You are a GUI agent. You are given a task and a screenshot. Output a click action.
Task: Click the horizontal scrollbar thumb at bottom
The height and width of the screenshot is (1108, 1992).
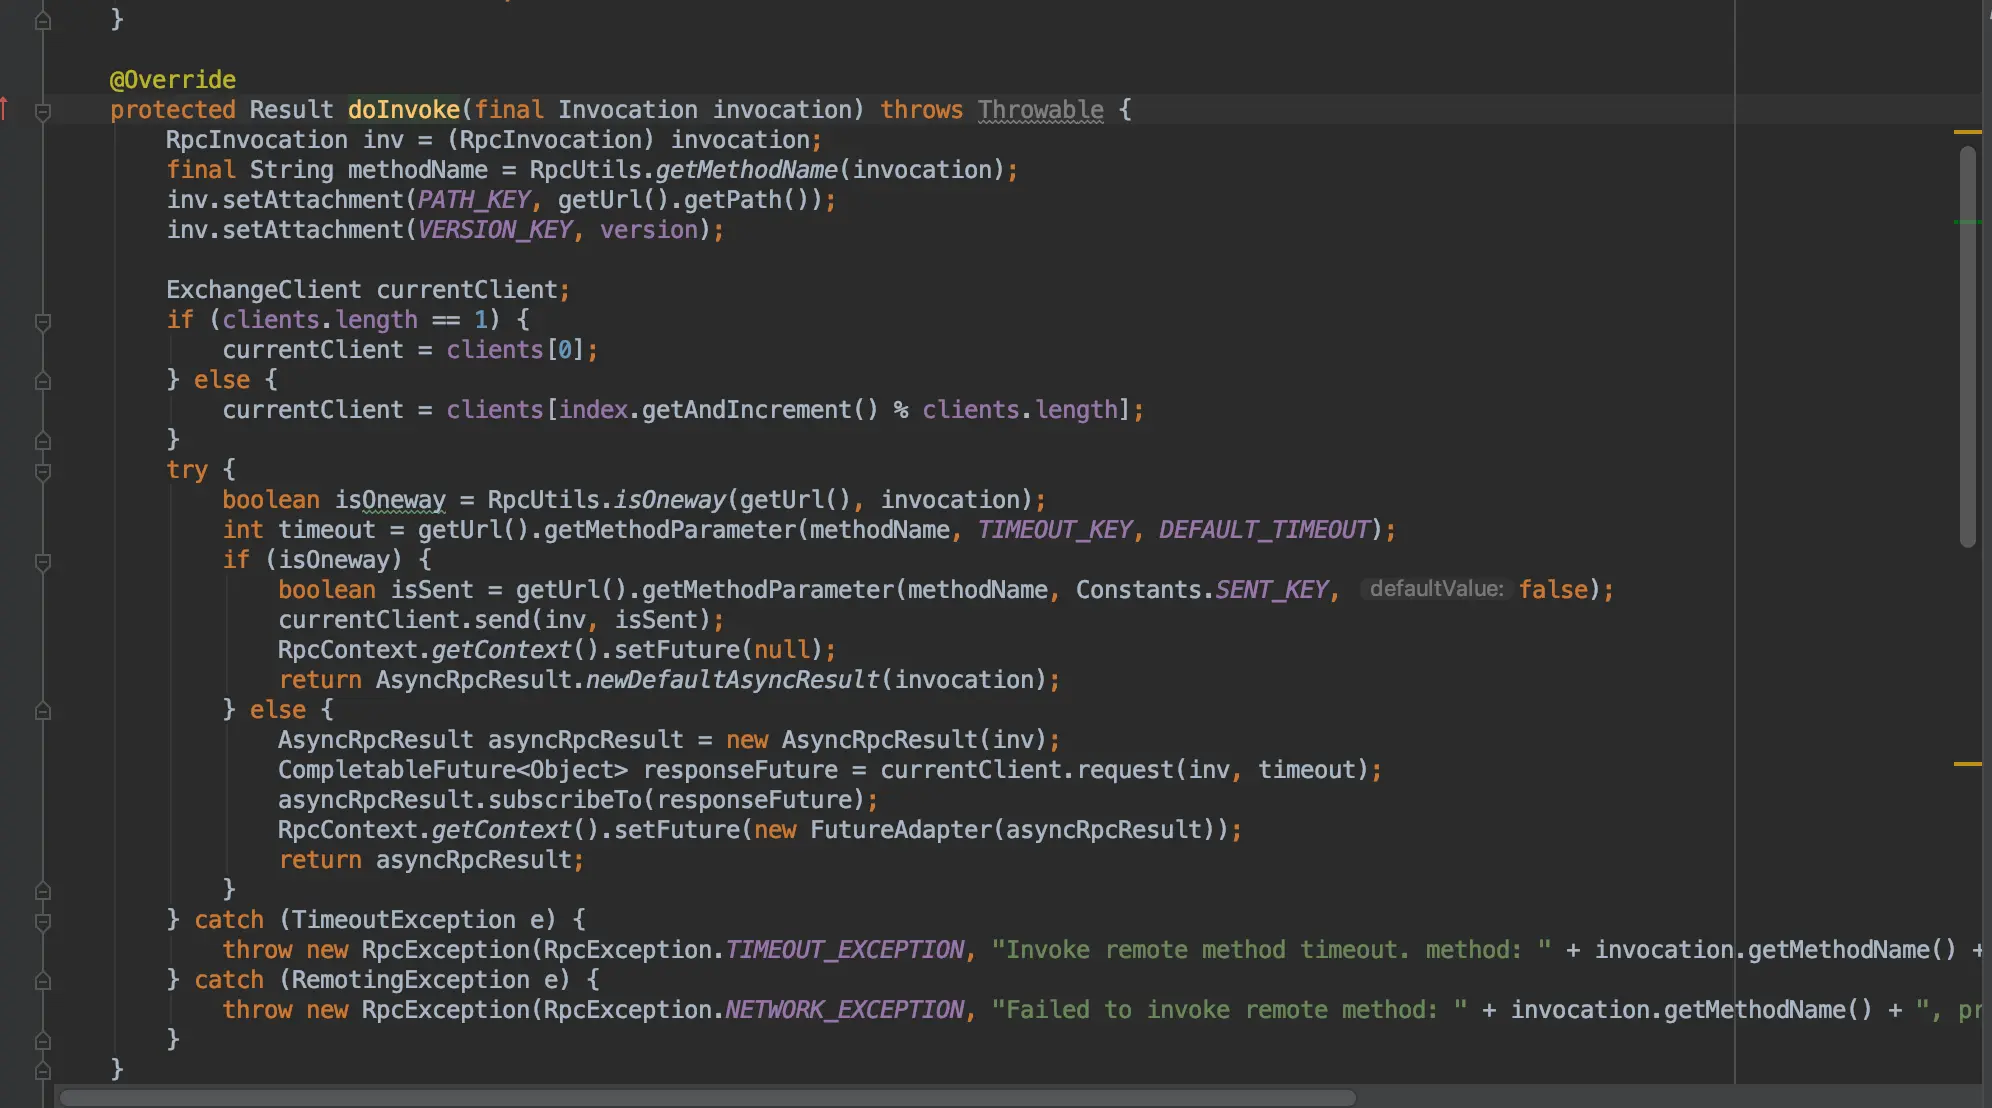click(706, 1097)
